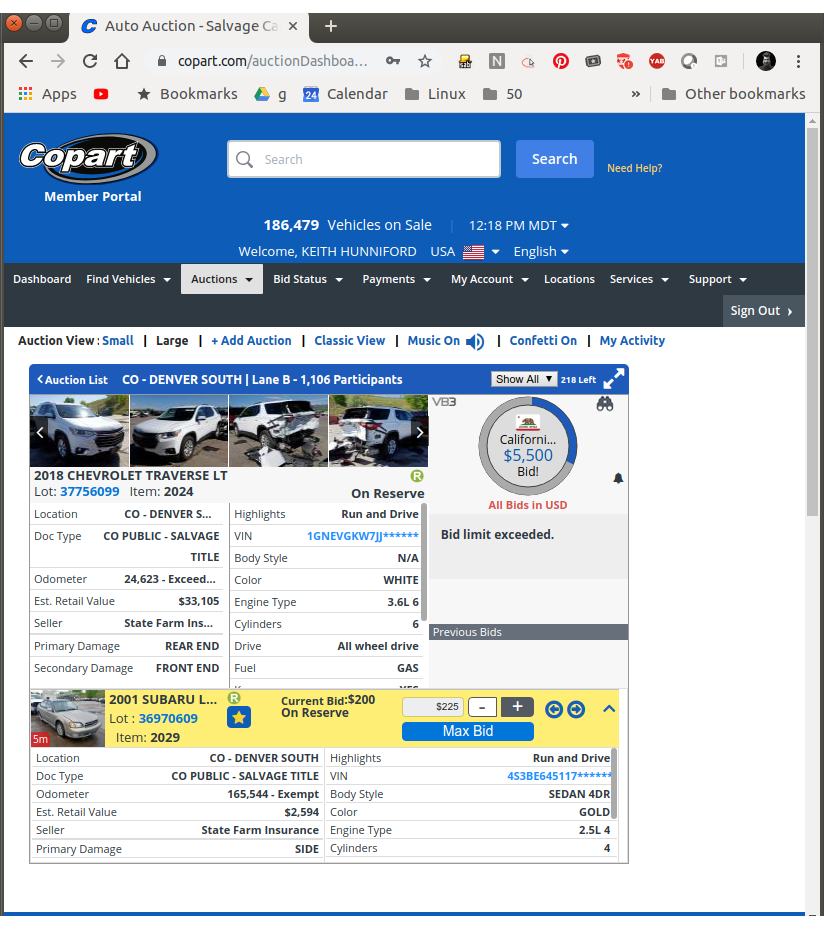Open the Calendar bookmark
The width and height of the screenshot is (824, 929).
coord(345,94)
